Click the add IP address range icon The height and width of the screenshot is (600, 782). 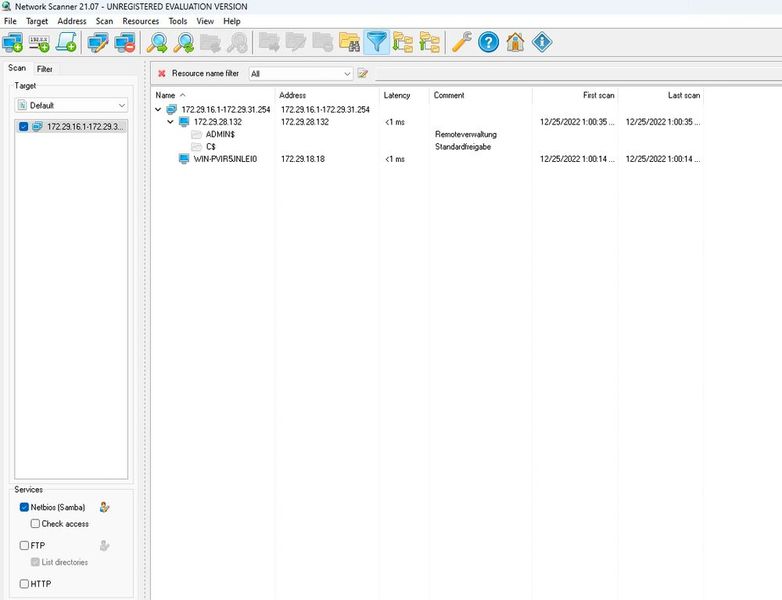pos(39,42)
